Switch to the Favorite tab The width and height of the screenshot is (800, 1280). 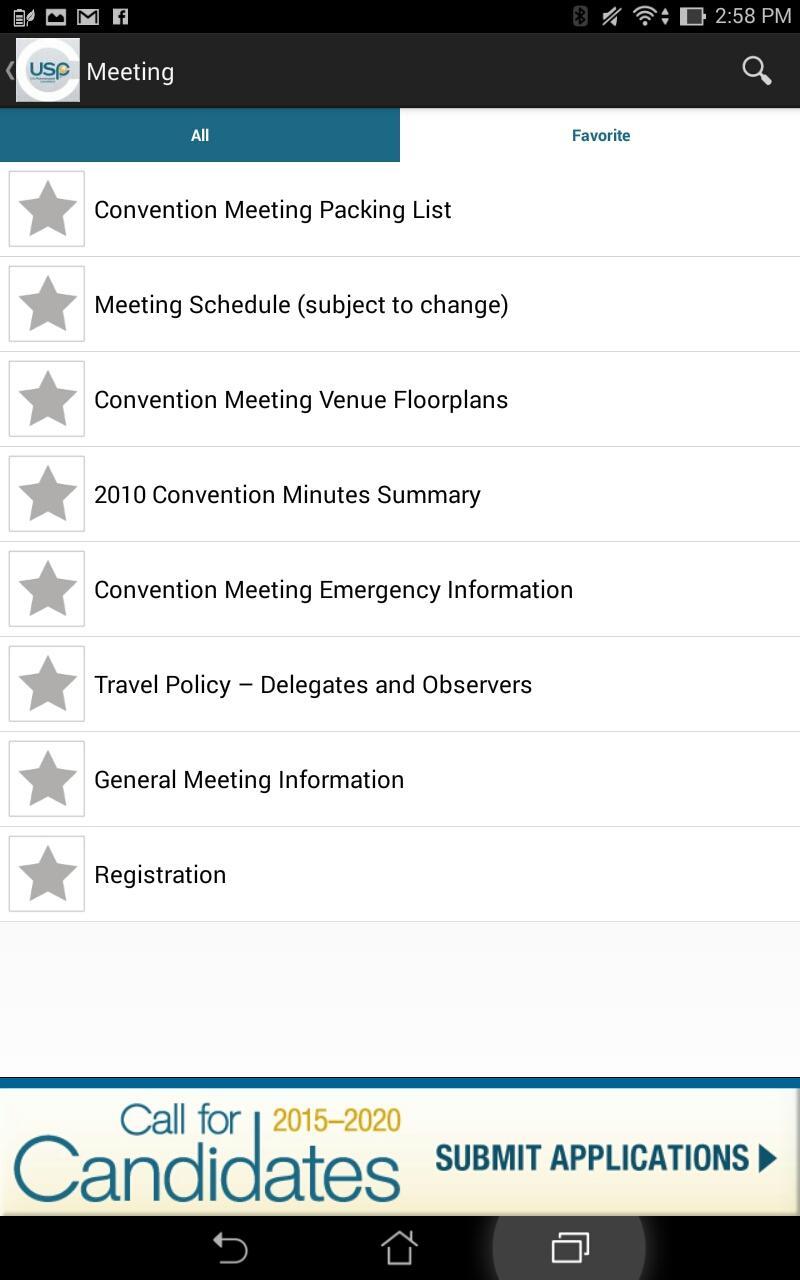600,135
